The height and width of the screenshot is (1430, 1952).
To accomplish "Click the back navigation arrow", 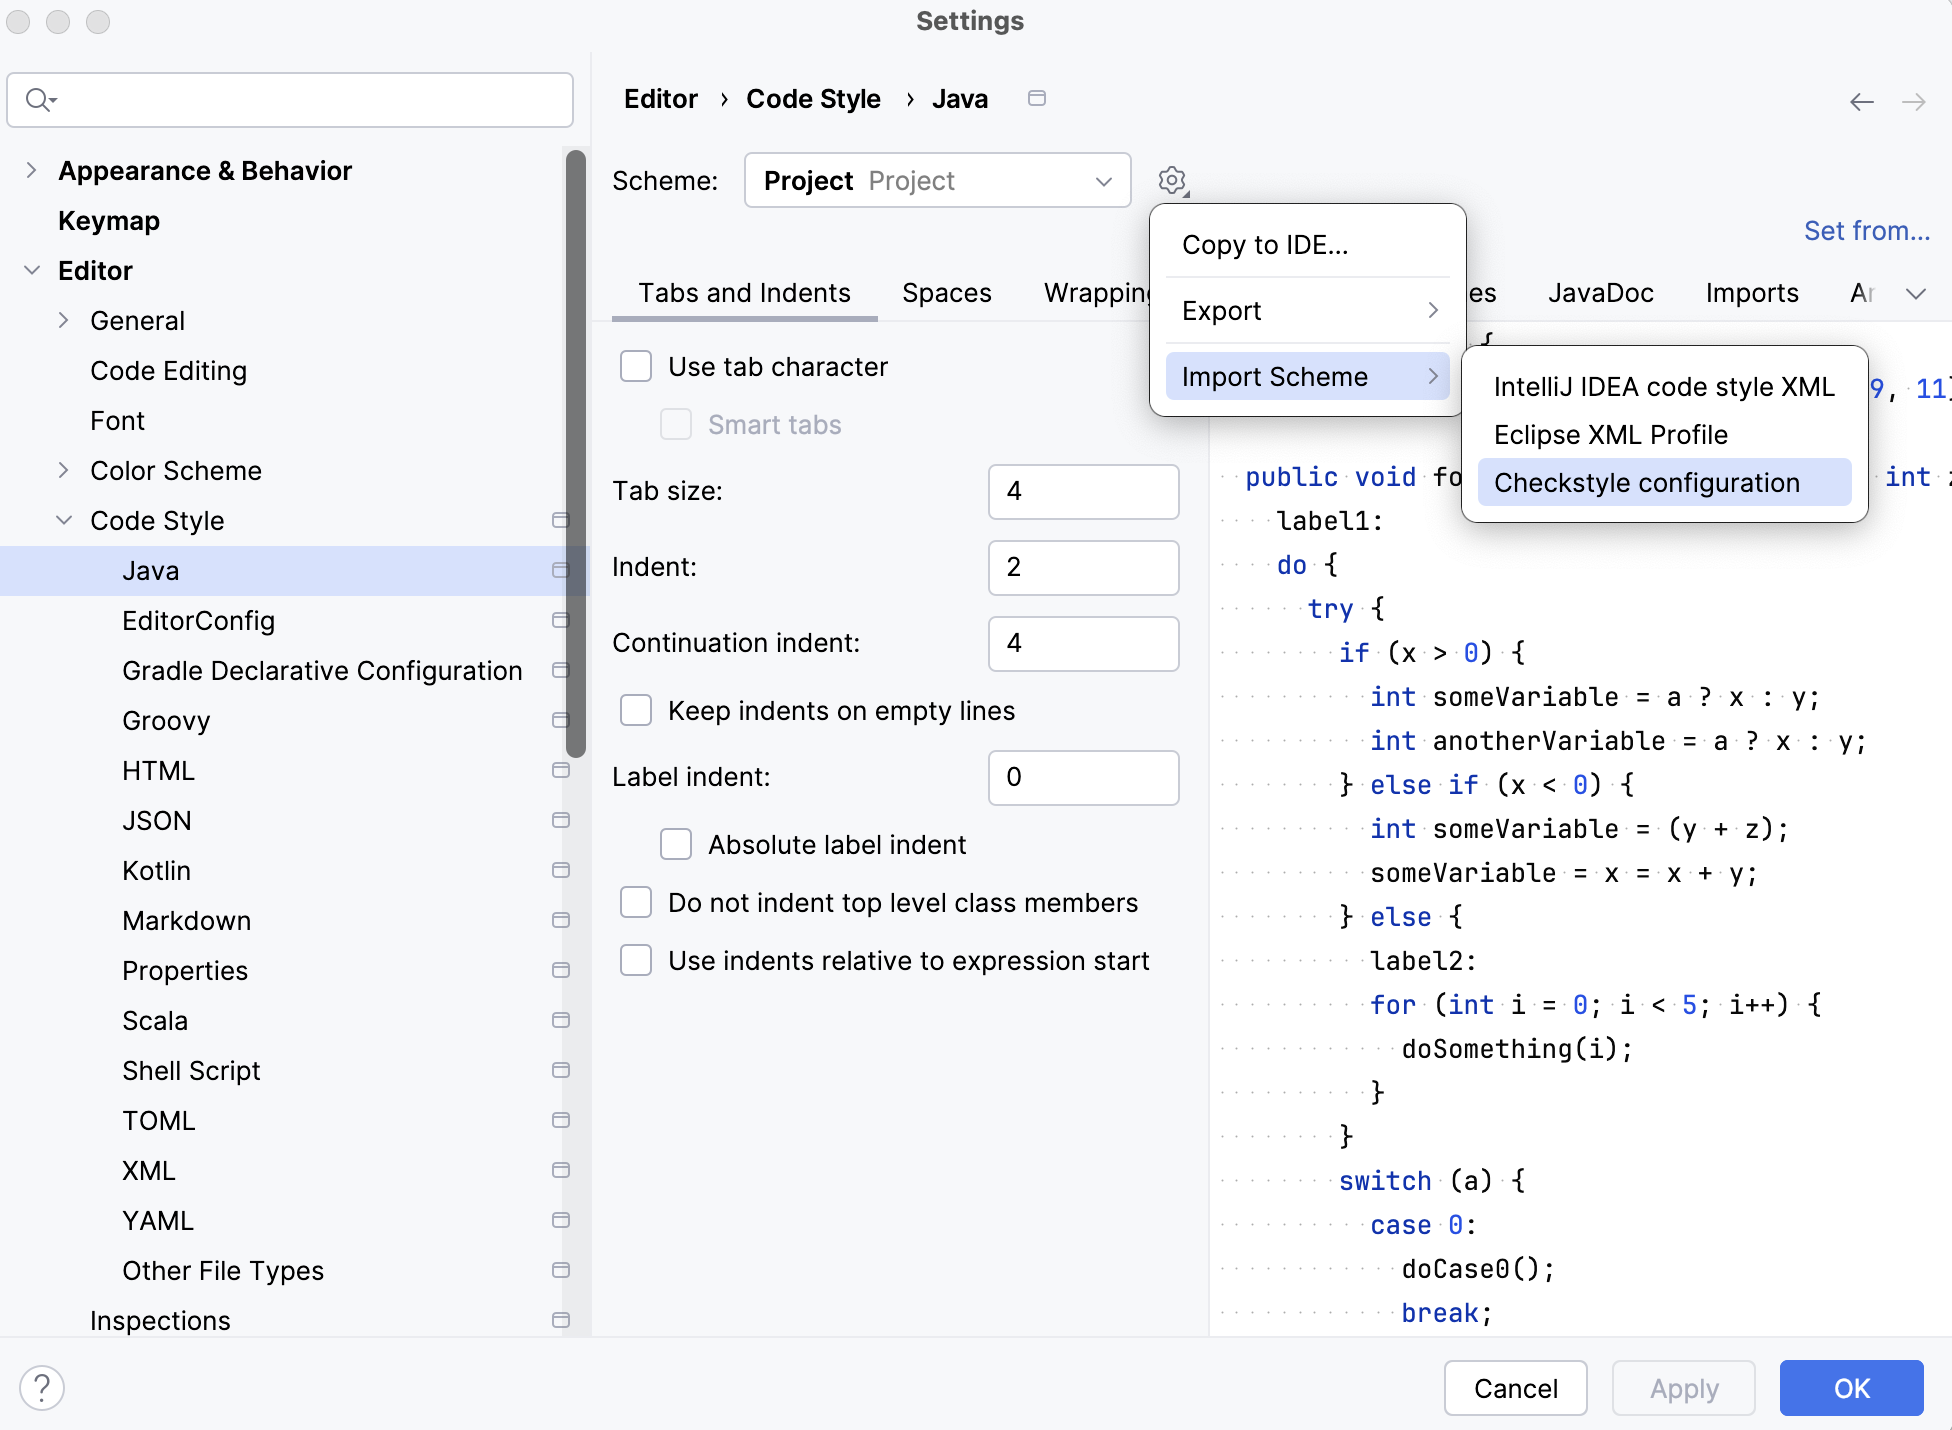I will click(1861, 102).
